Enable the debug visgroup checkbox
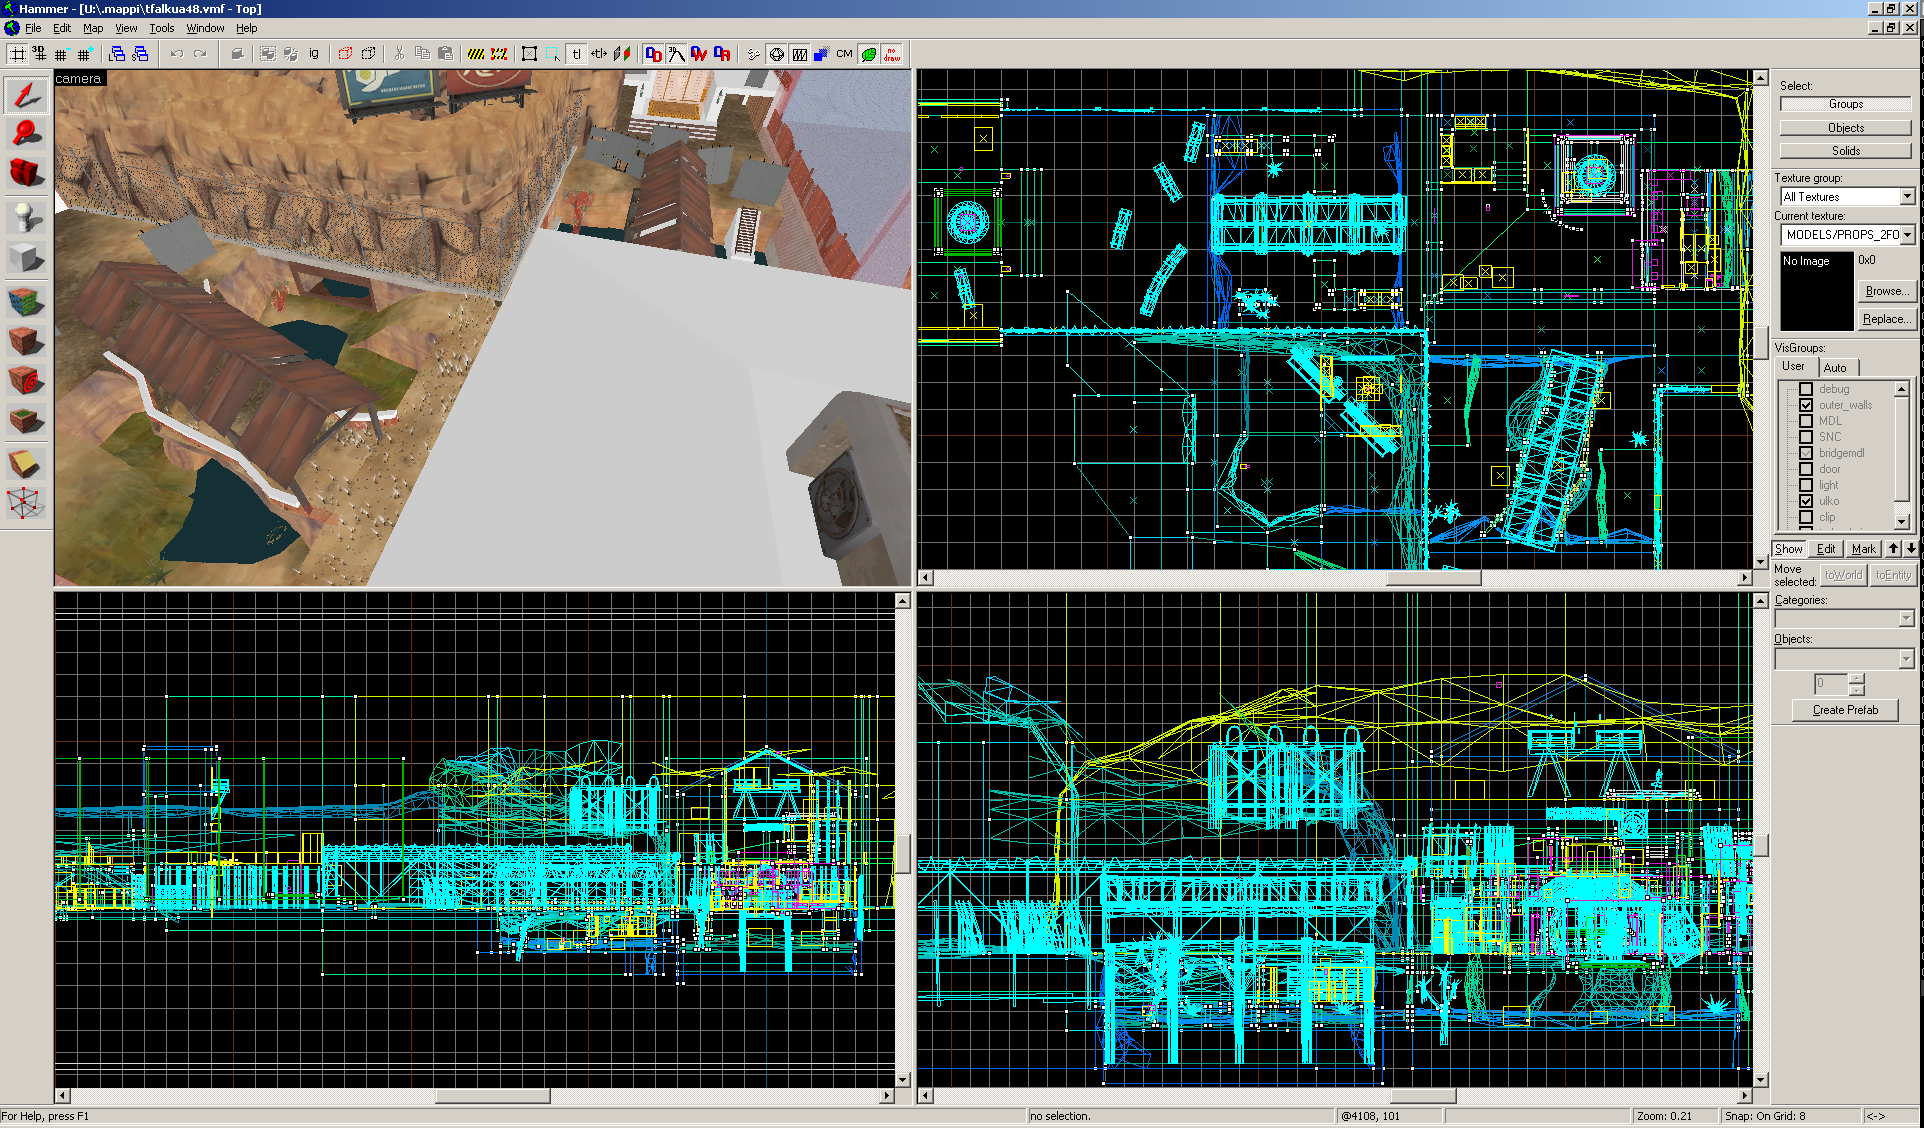Image resolution: width=1924 pixels, height=1128 pixels. pyautogui.click(x=1806, y=389)
